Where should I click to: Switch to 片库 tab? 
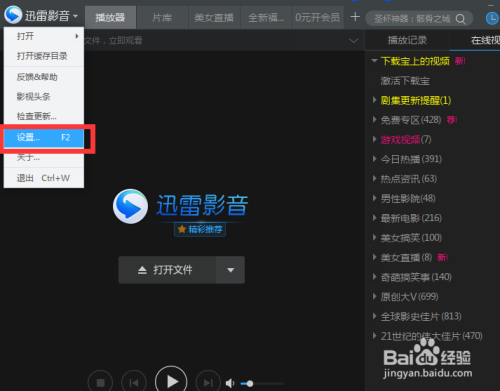(162, 17)
